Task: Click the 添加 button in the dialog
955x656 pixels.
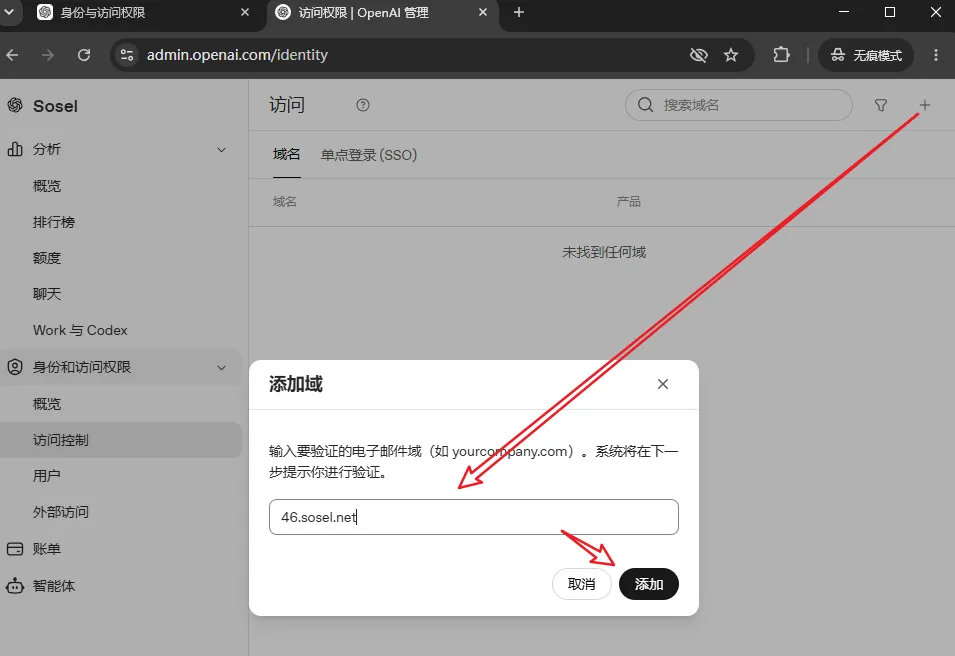Action: click(x=649, y=584)
